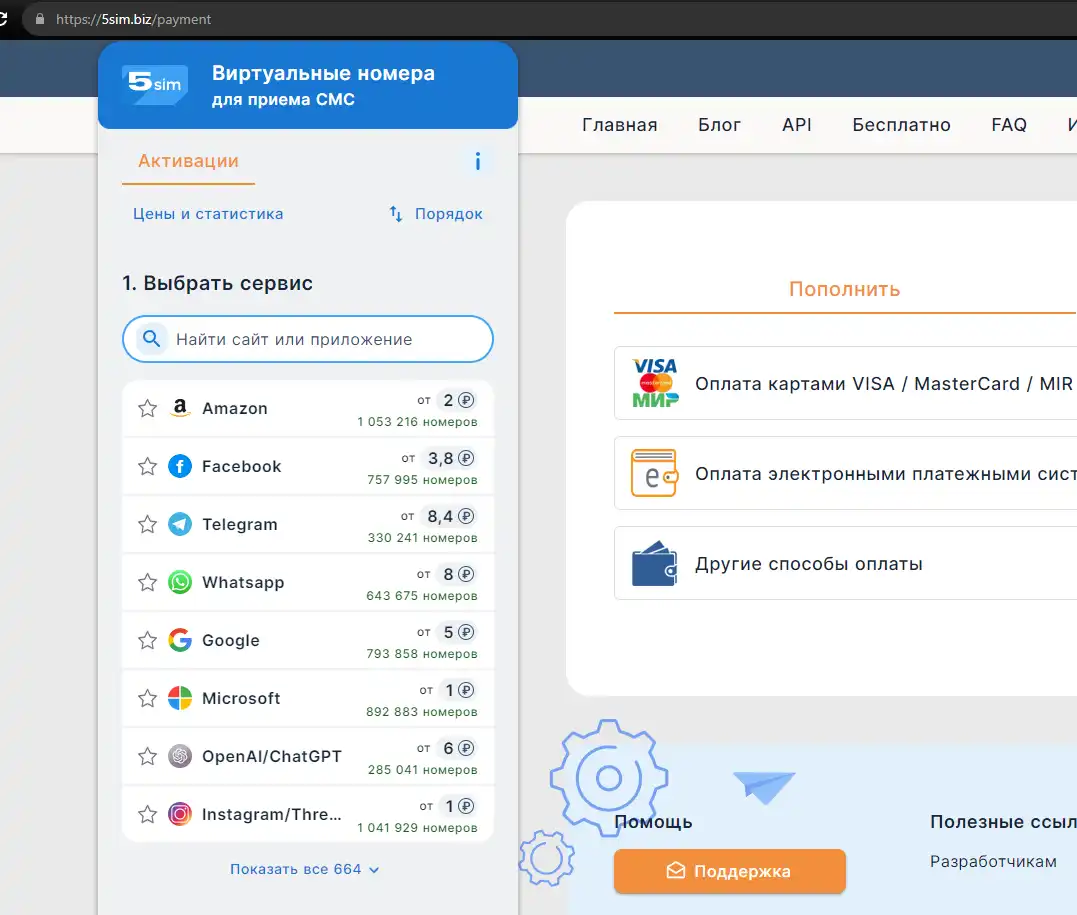The height and width of the screenshot is (915, 1077).
Task: Click the Instagram logo icon
Action: [x=180, y=814]
